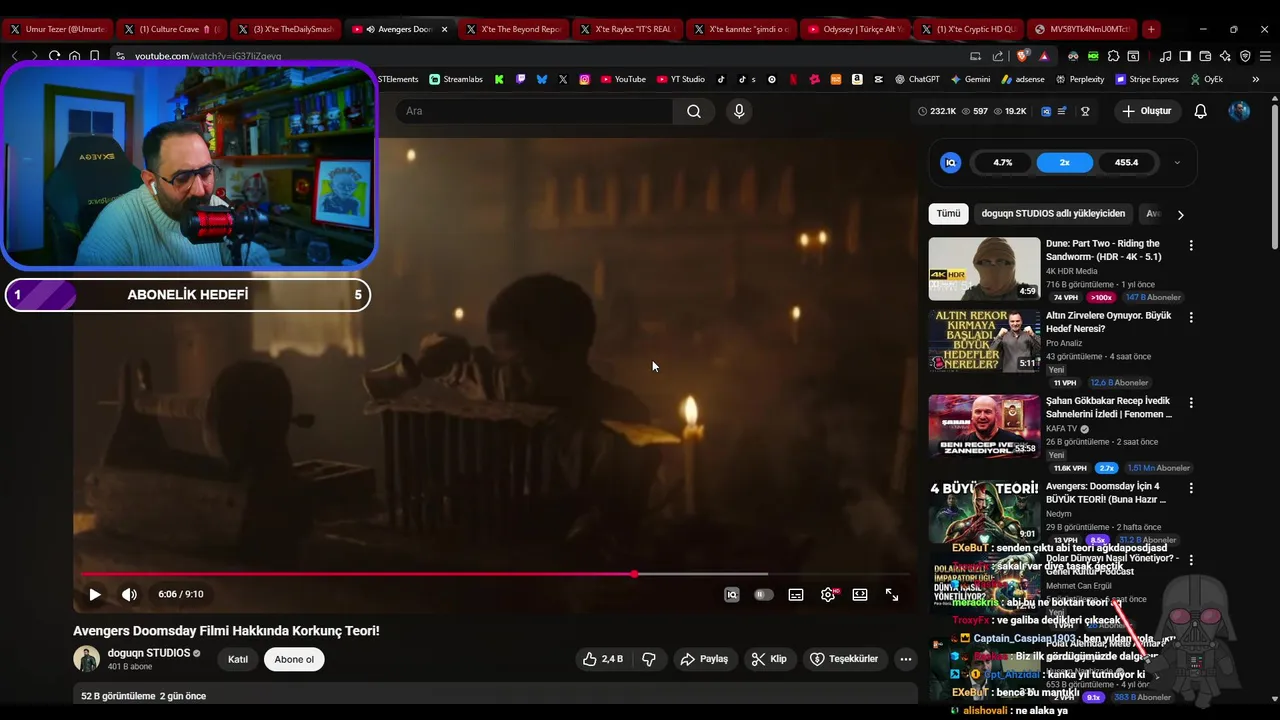Toggle subtitles in the player controls
The height and width of the screenshot is (720, 1280).
(796, 594)
